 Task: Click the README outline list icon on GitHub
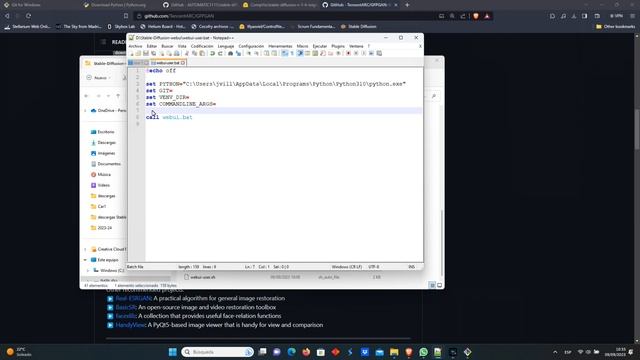[x=103, y=42]
